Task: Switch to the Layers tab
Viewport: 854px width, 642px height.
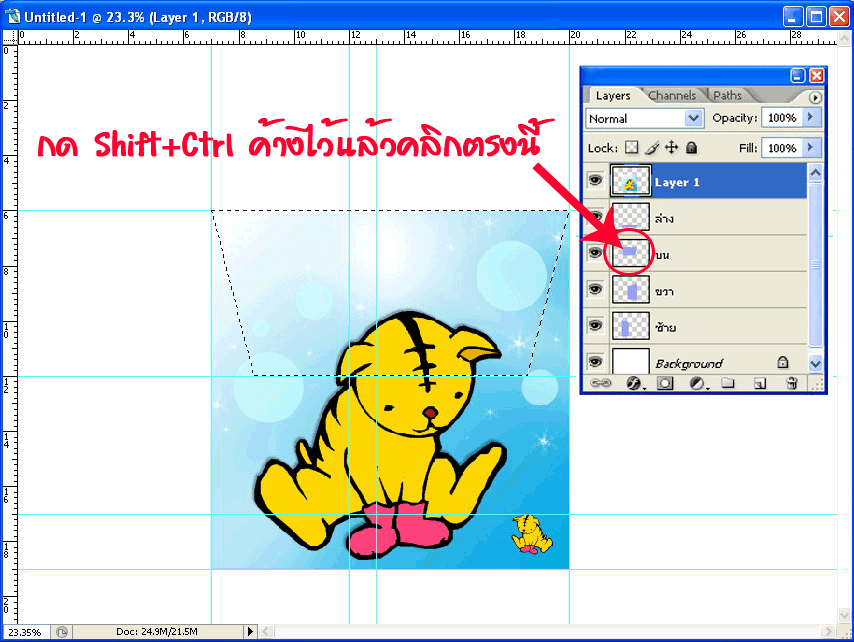Action: coord(613,96)
